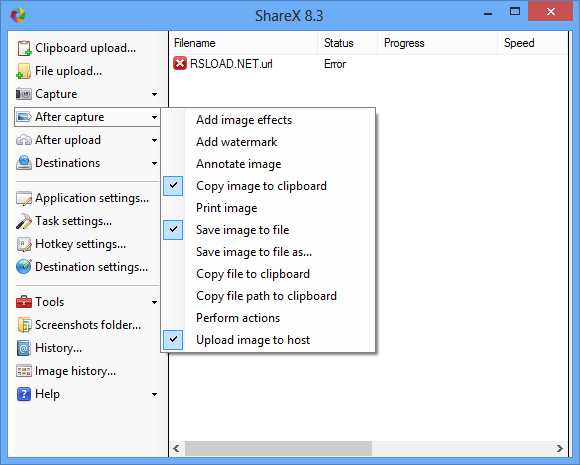Open Hotkey settings... label
The image size is (580, 465).
[x=81, y=244]
